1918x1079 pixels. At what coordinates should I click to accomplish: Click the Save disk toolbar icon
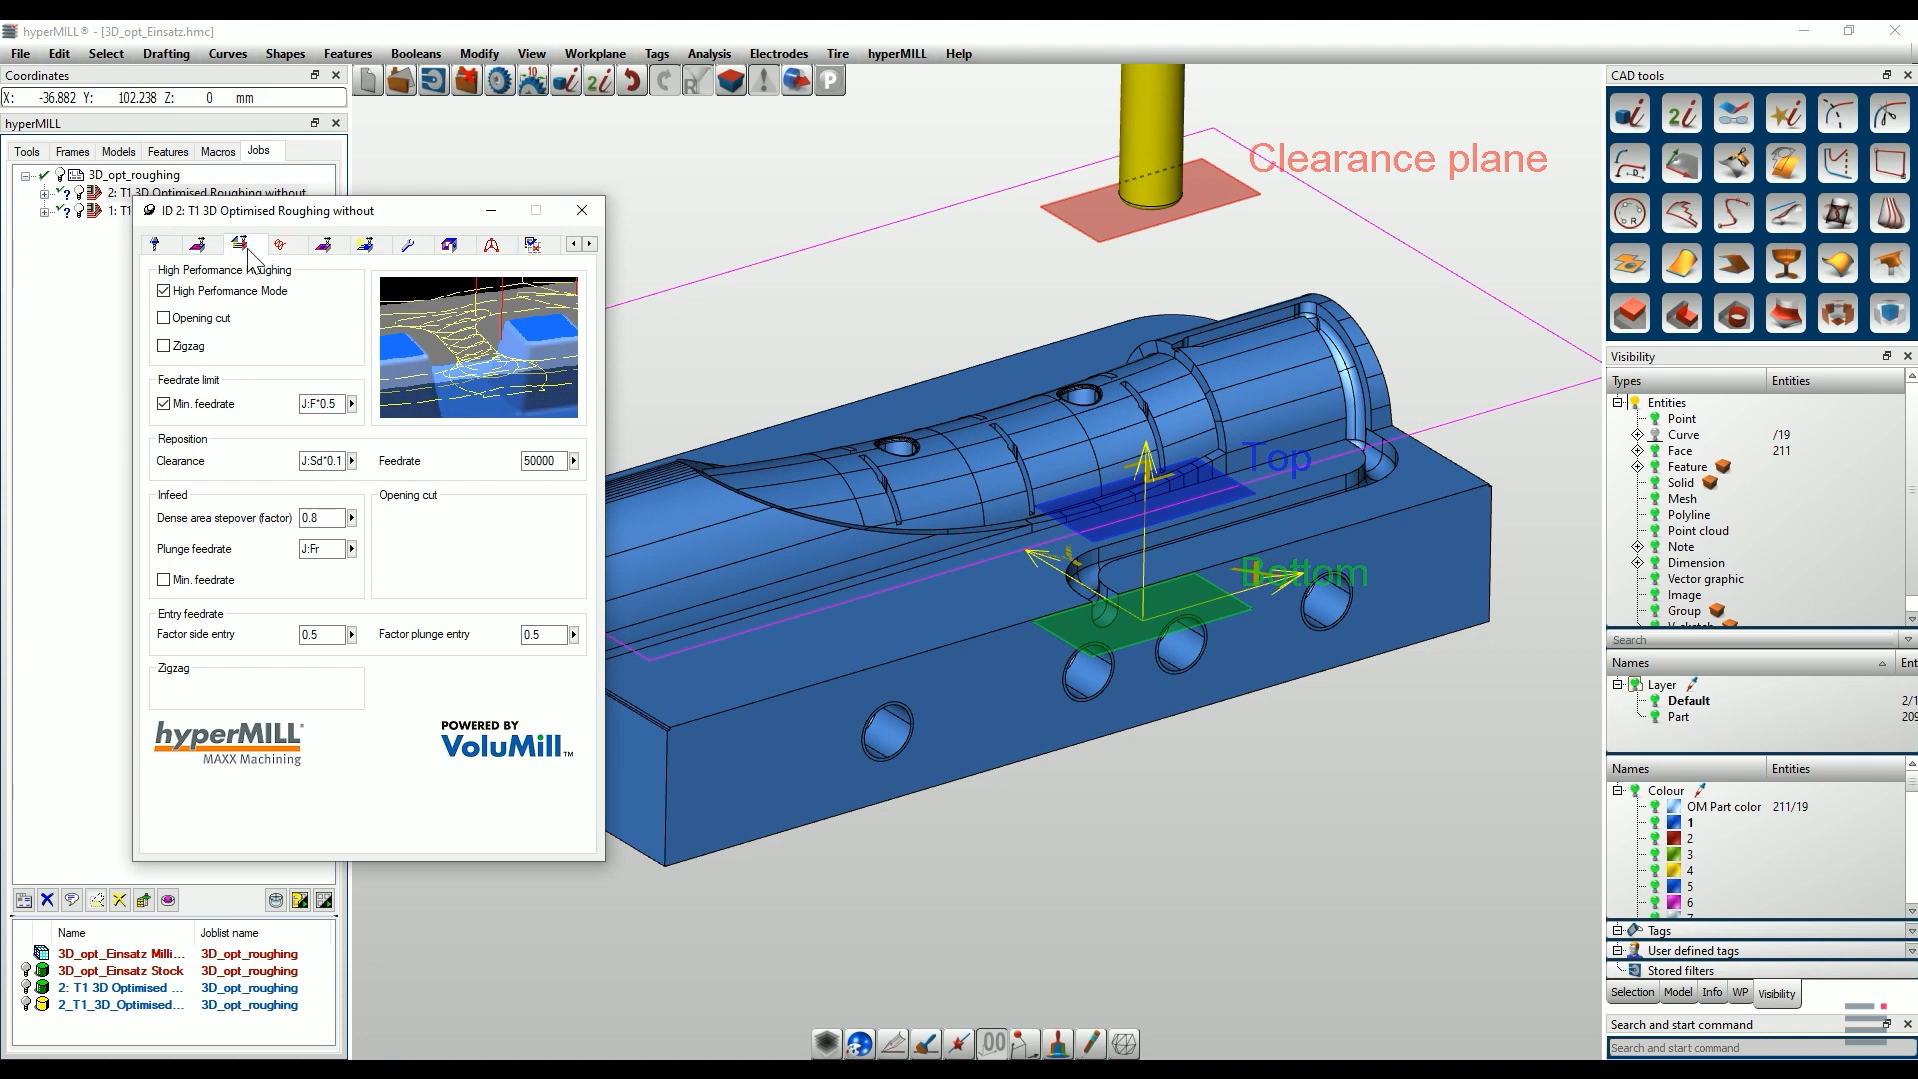tap(434, 81)
